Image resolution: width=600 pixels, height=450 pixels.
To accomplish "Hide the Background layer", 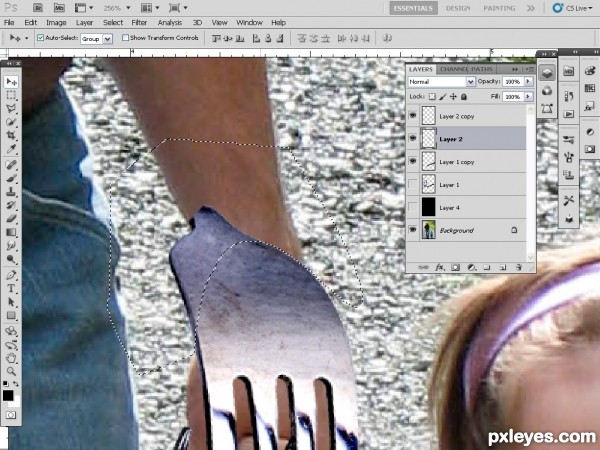I will (x=412, y=230).
